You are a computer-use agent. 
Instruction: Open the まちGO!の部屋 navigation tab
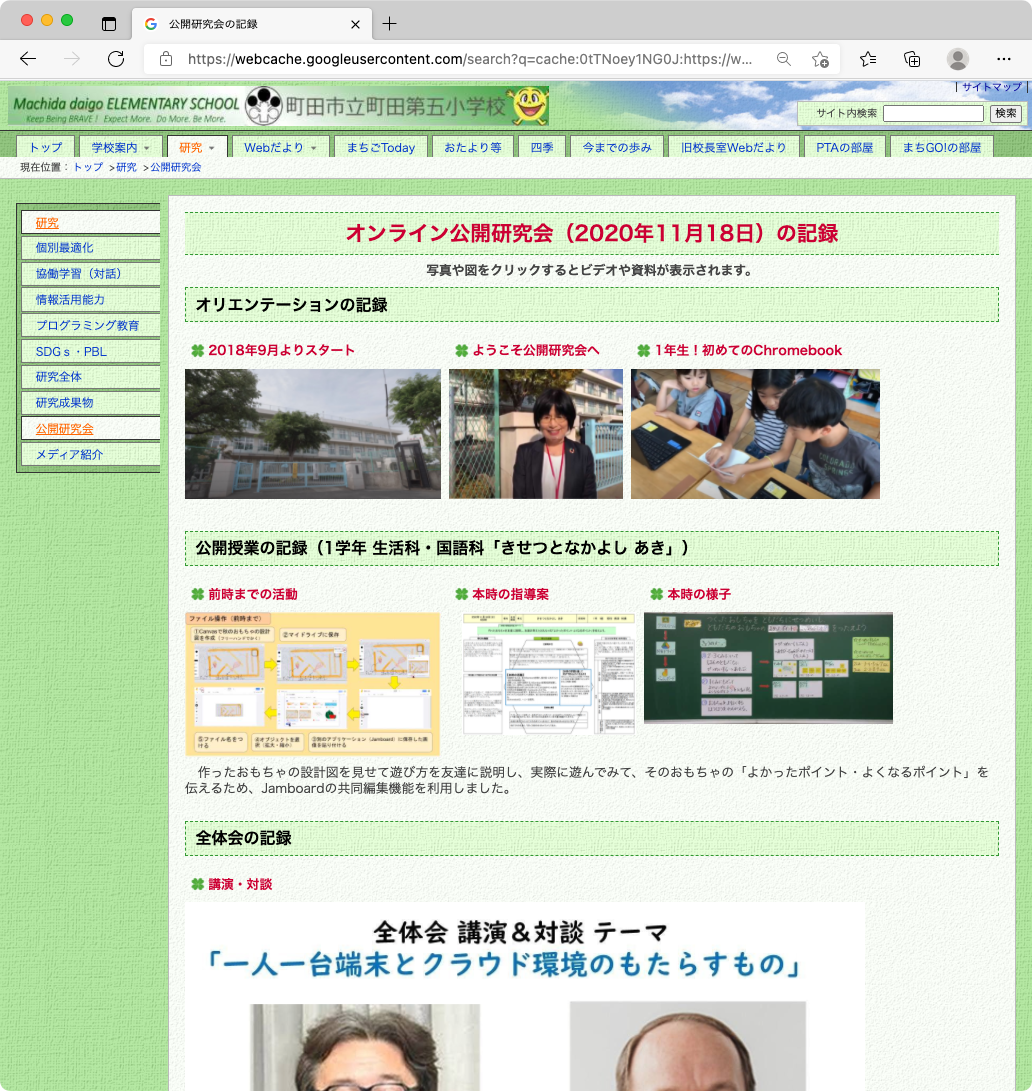point(942,148)
